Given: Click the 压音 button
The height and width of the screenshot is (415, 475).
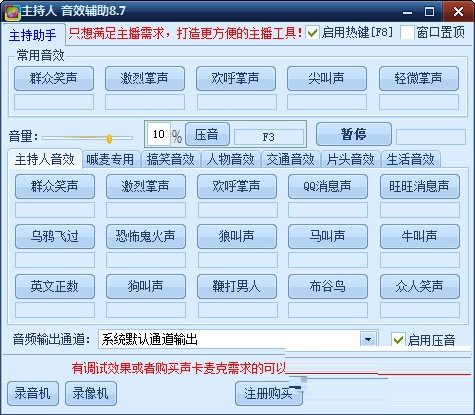Looking at the screenshot, I should 207,134.
